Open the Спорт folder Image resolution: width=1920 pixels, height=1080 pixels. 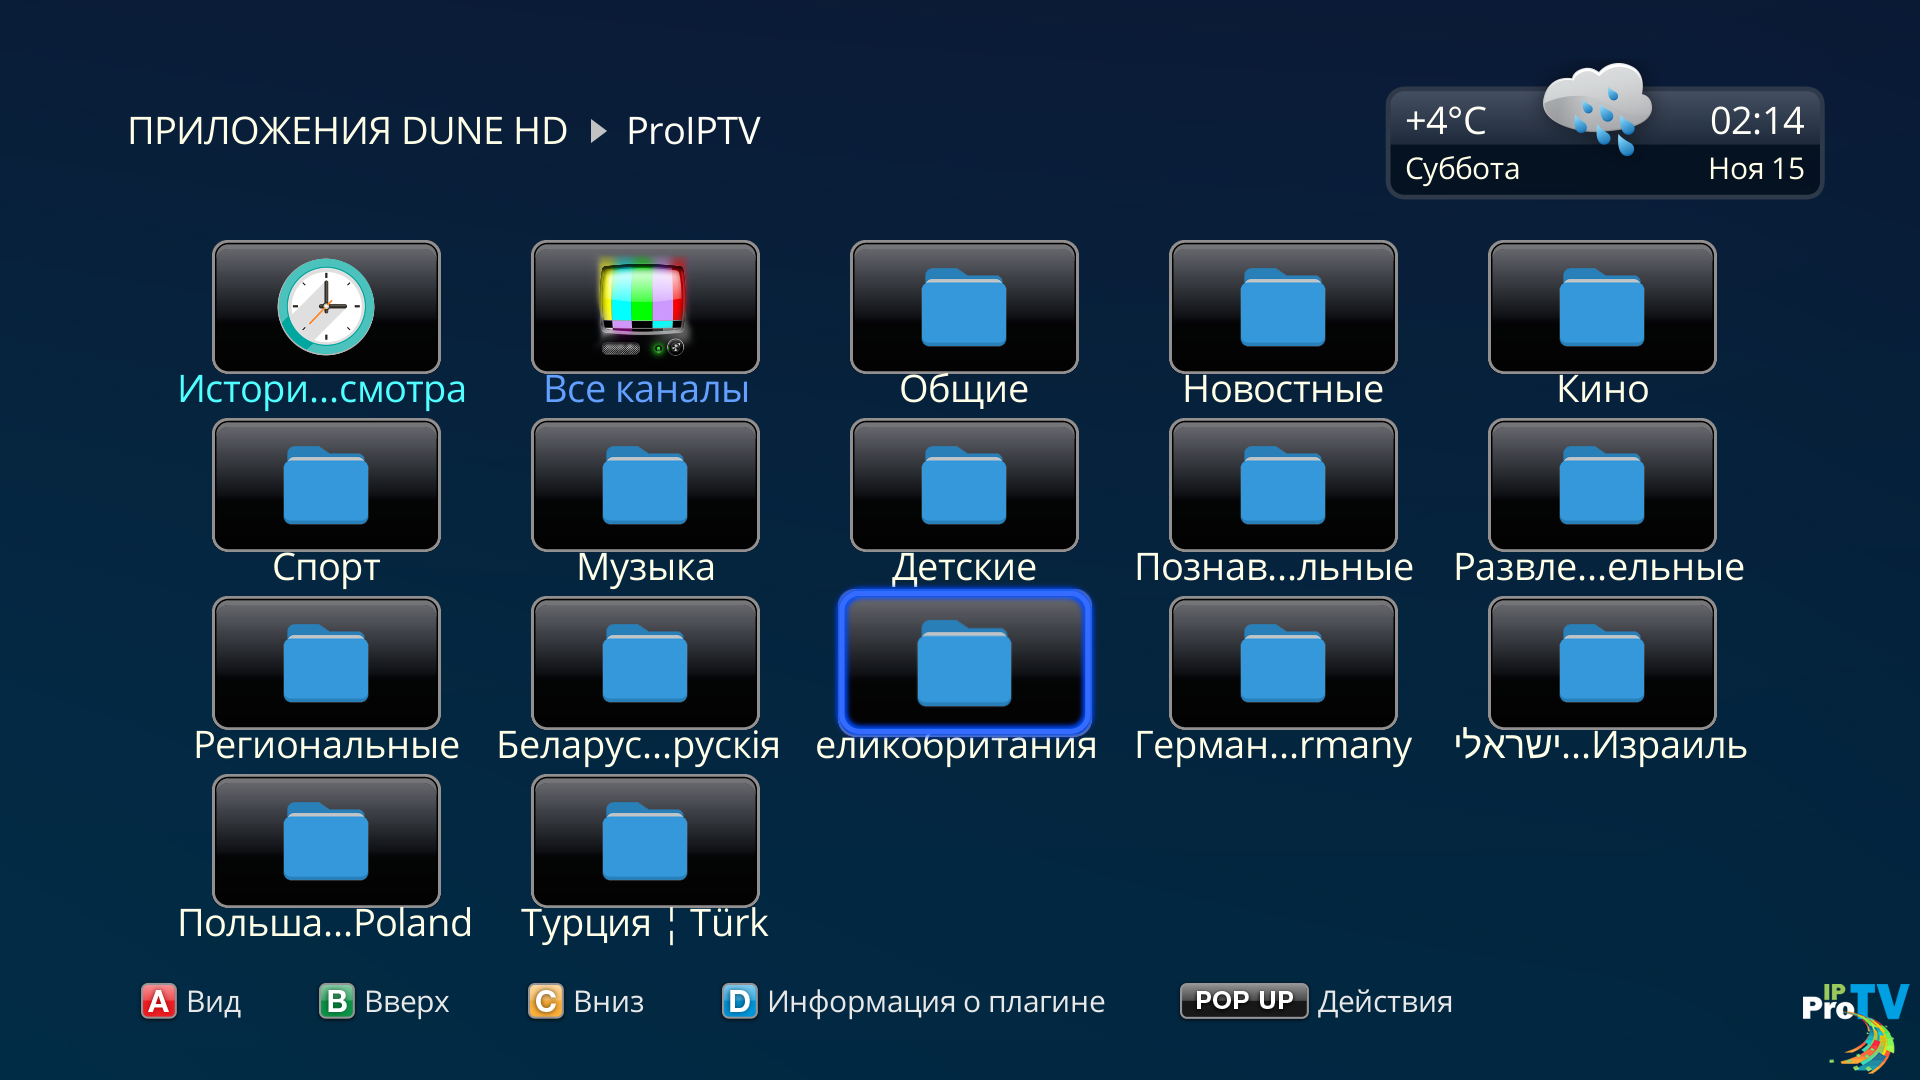pyautogui.click(x=326, y=485)
